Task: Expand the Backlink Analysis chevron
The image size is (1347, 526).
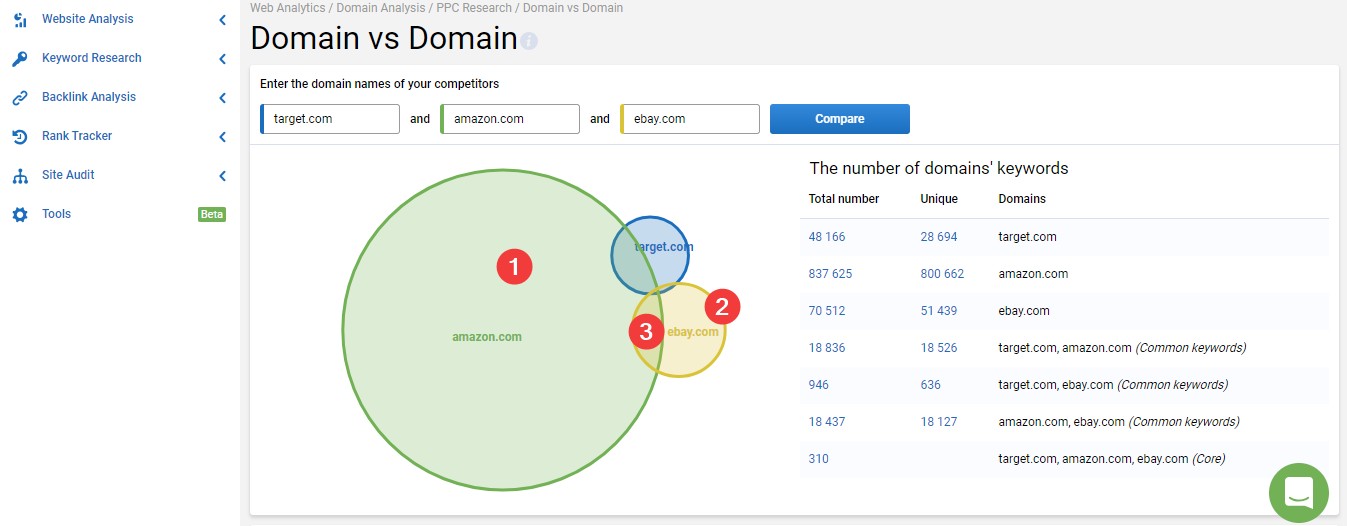Action: click(222, 98)
